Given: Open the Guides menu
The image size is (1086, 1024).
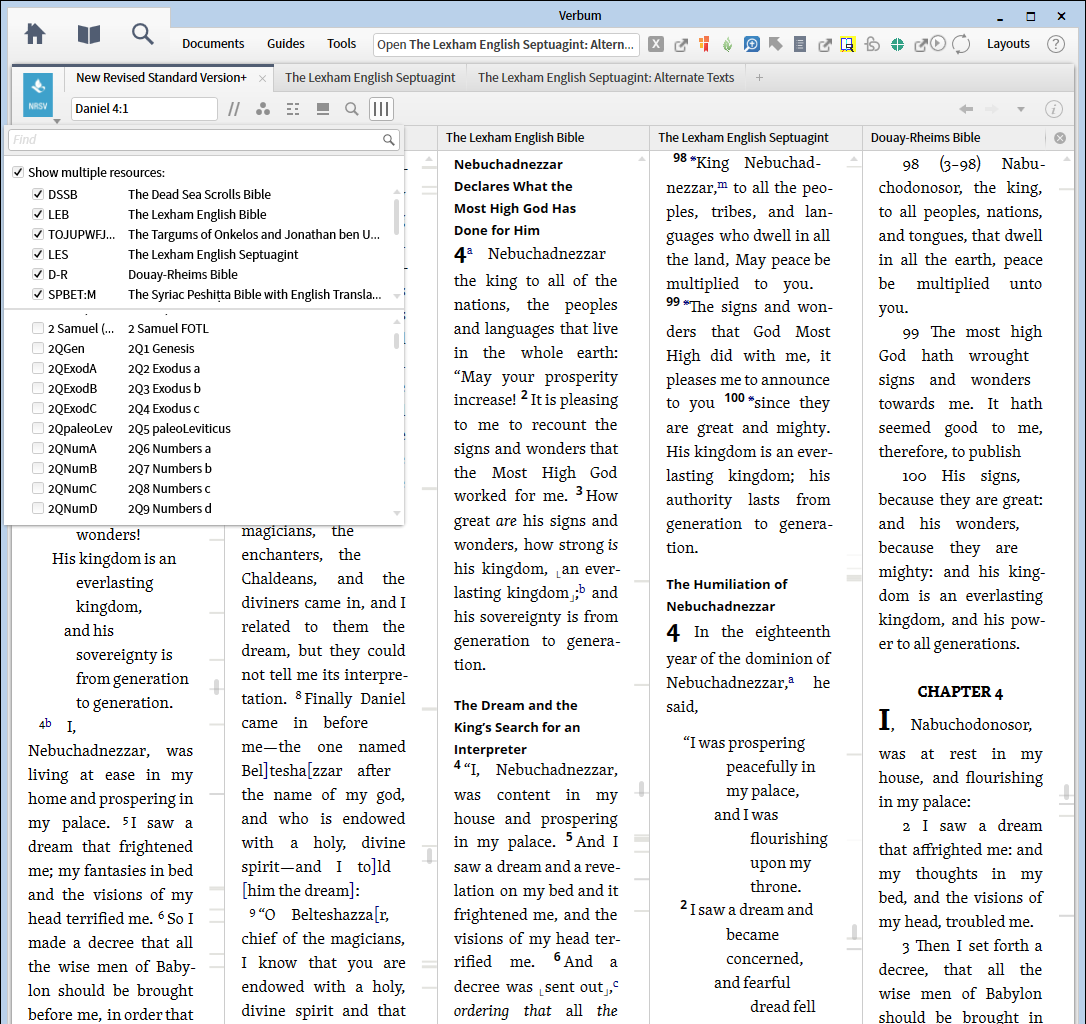Looking at the screenshot, I should 285,44.
